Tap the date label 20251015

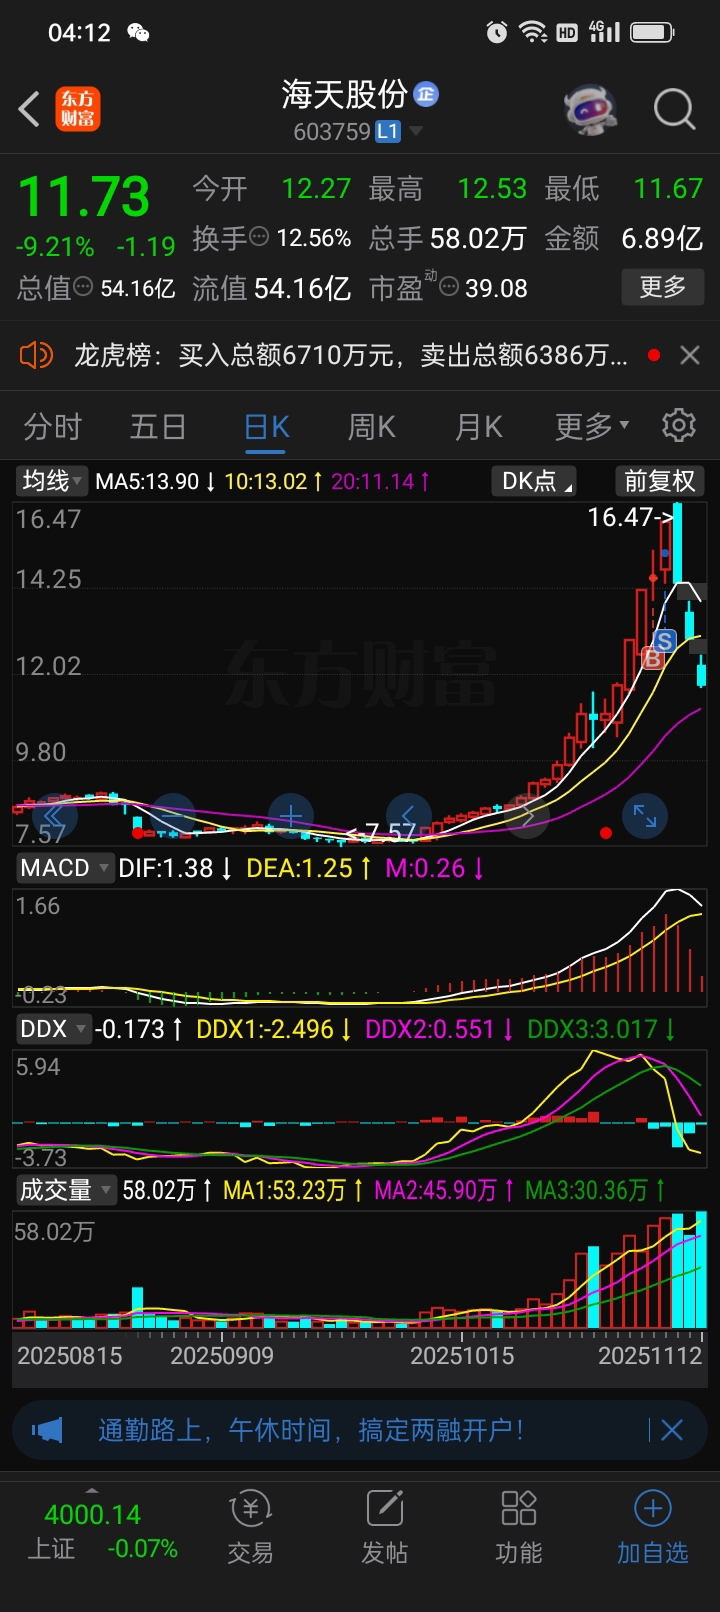click(x=462, y=1356)
